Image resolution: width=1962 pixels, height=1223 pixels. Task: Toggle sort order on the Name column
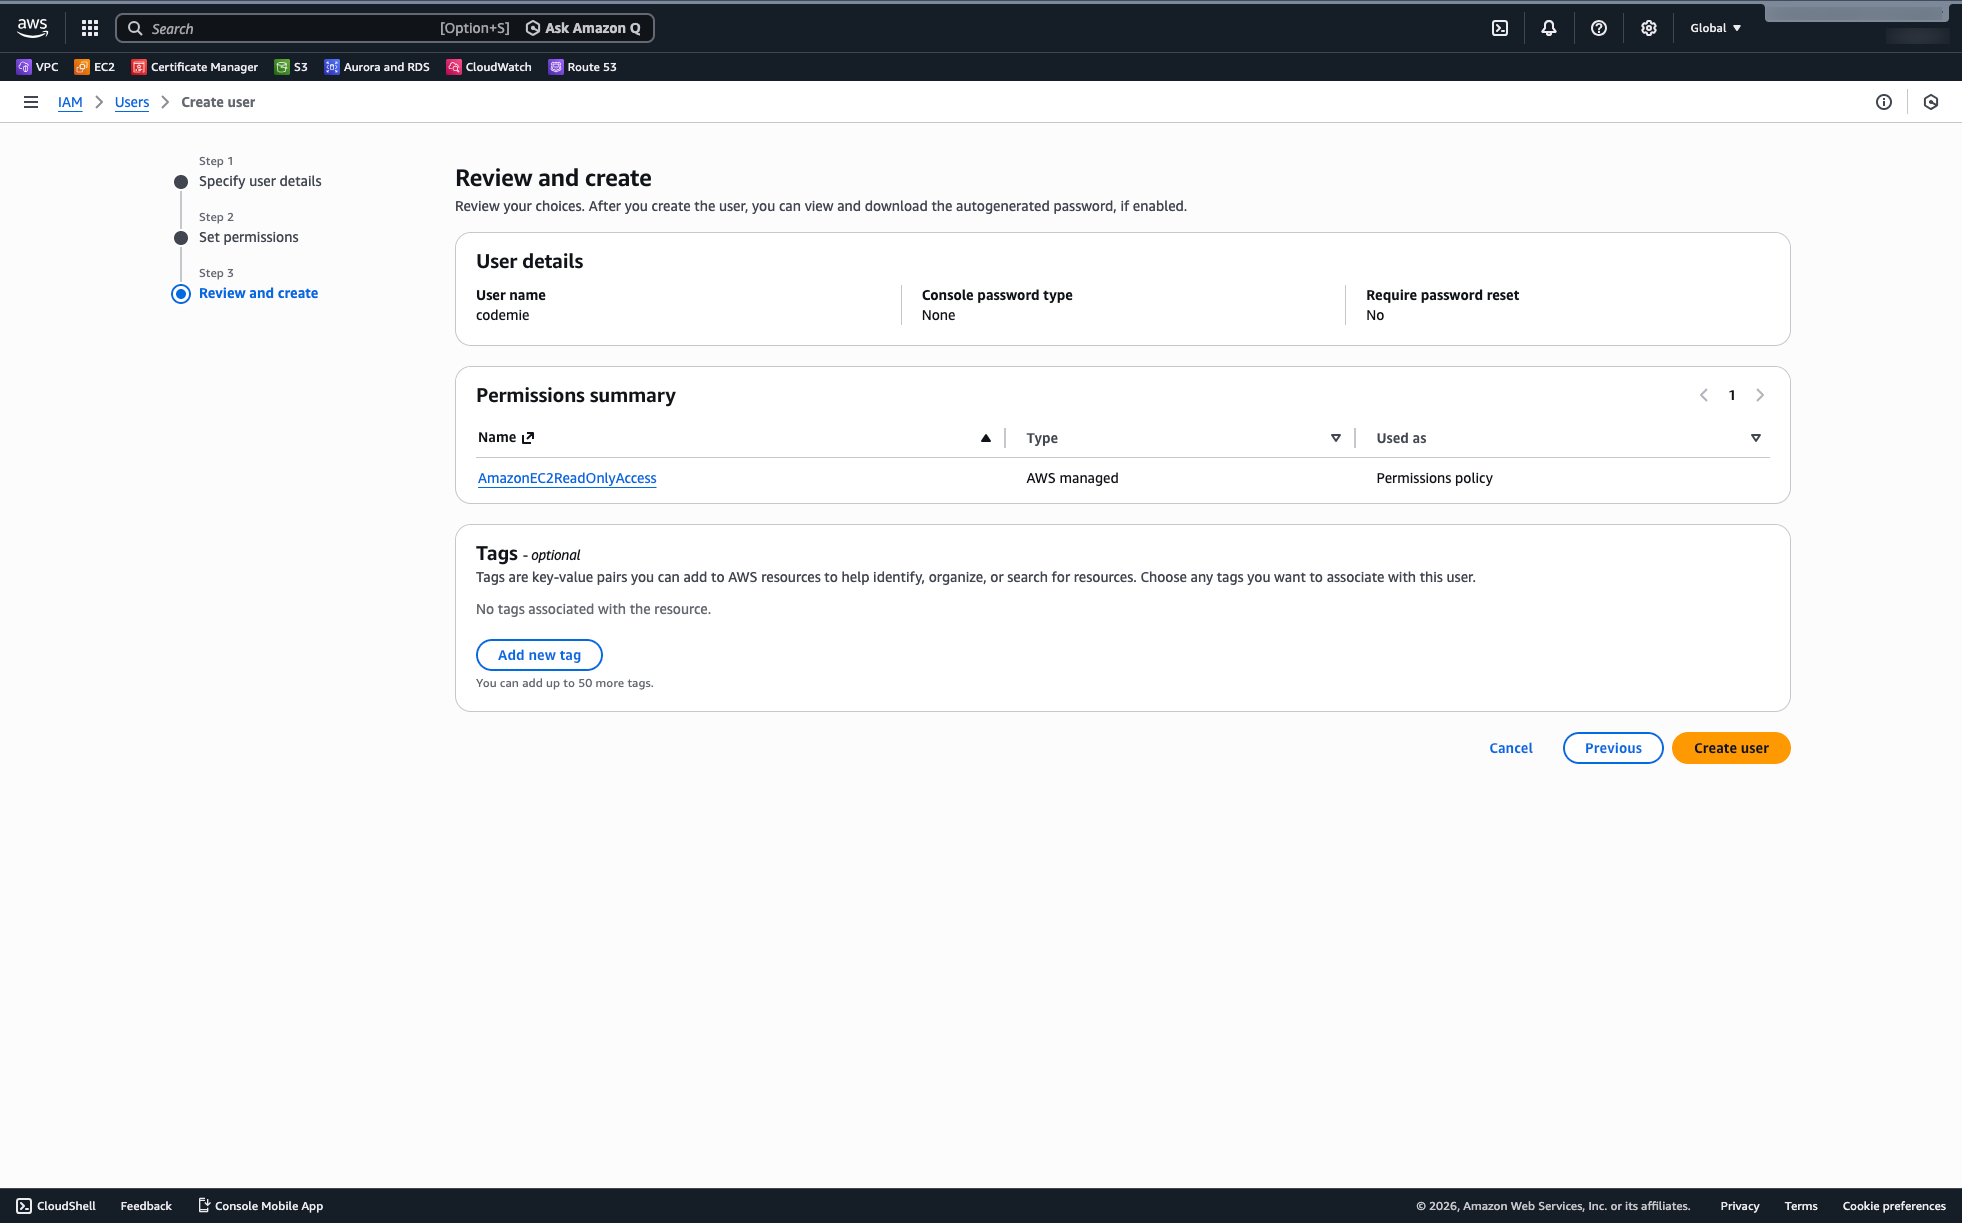point(985,438)
